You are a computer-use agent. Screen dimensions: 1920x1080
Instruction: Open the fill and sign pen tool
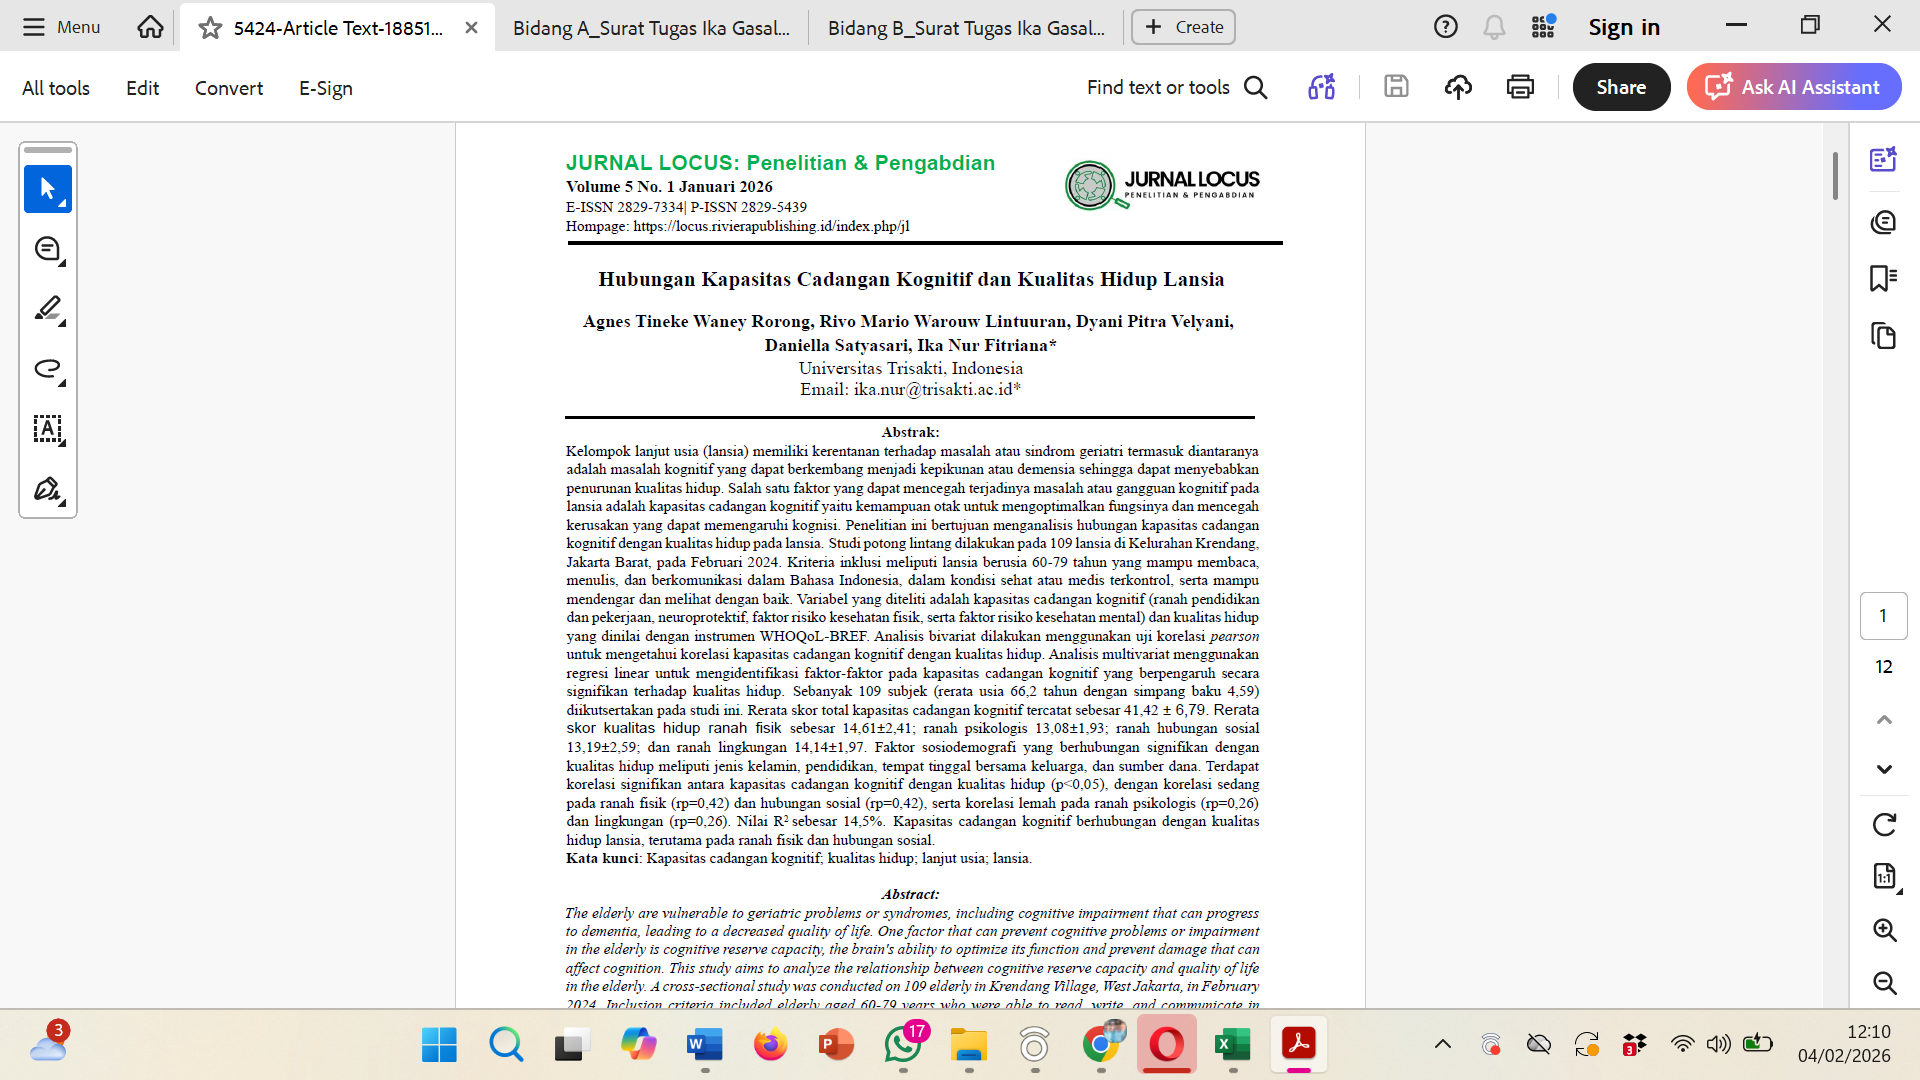[x=47, y=489]
